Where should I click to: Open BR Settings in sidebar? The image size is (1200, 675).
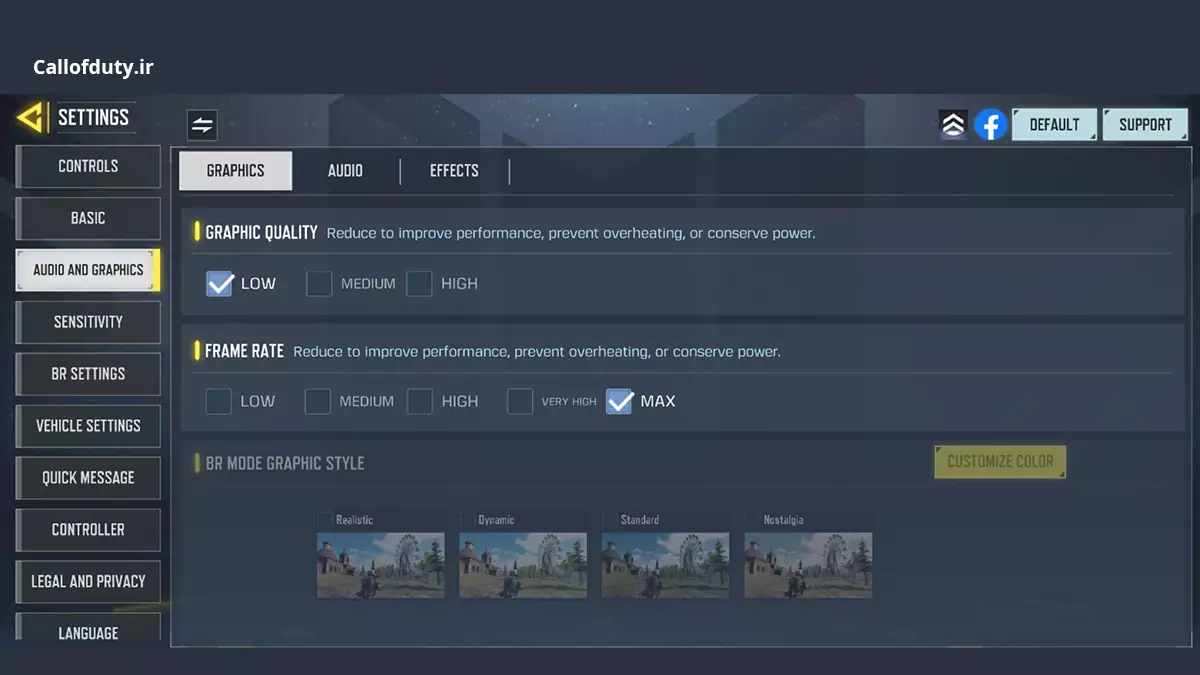(88, 374)
